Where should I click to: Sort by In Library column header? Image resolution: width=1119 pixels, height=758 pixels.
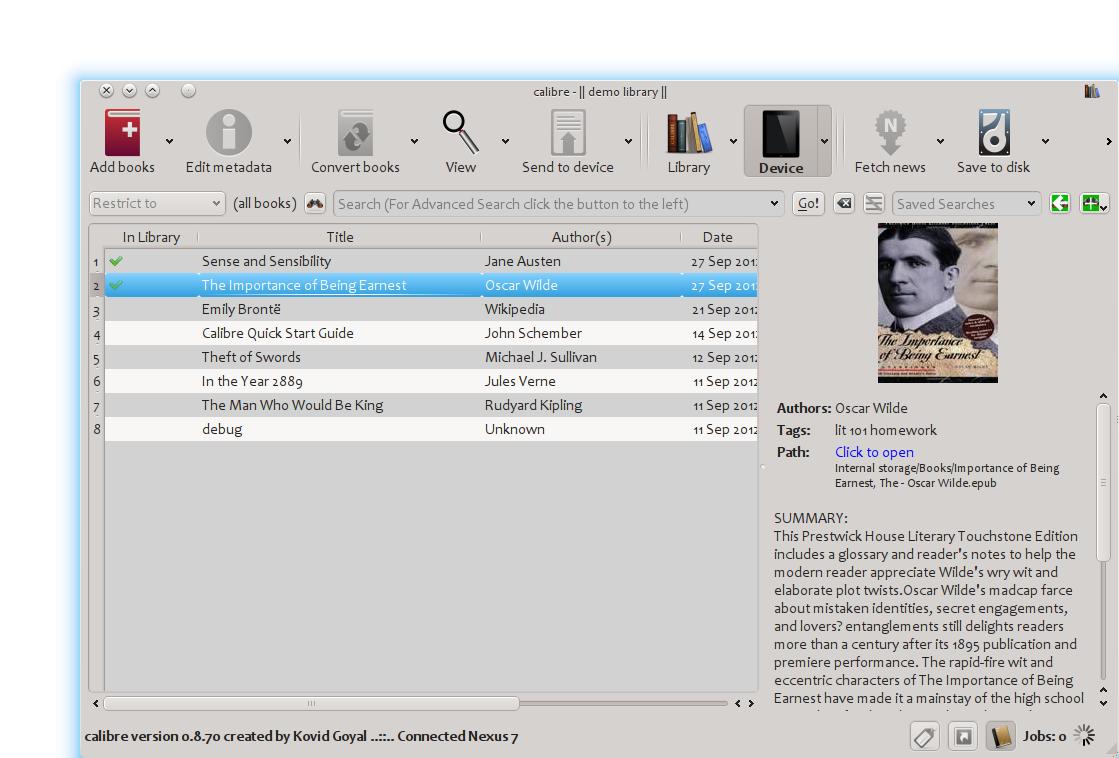151,237
